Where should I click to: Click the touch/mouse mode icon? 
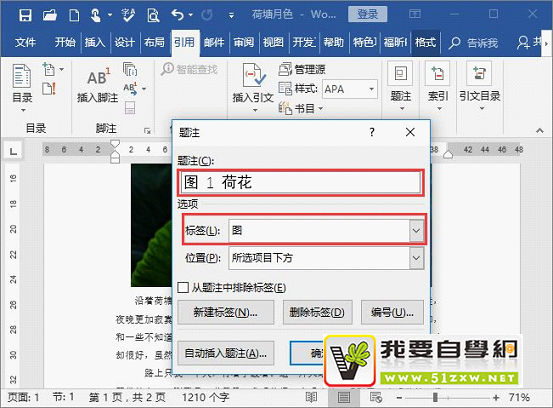96,16
